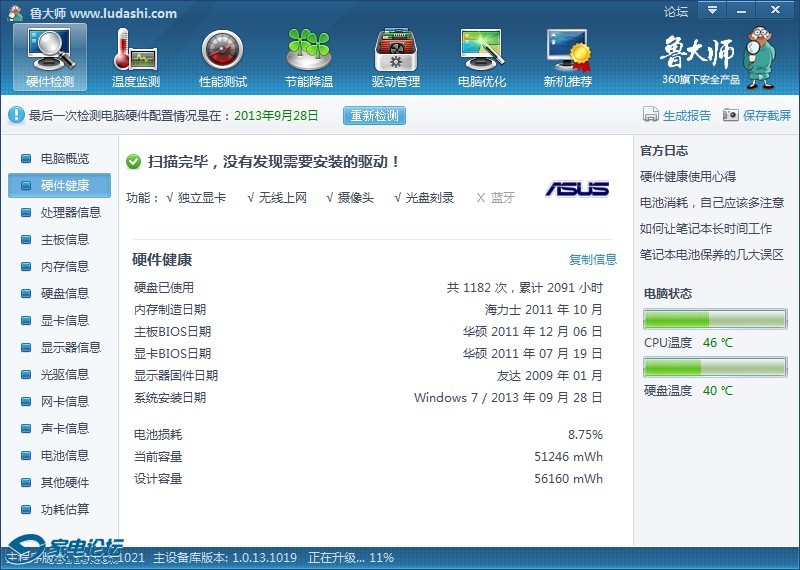The height and width of the screenshot is (570, 800).
Task: Open 节能降温 clover icon
Action: click(308, 50)
